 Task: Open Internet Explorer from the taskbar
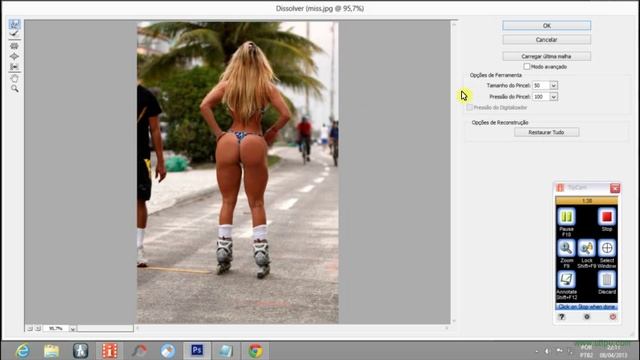coord(22,351)
